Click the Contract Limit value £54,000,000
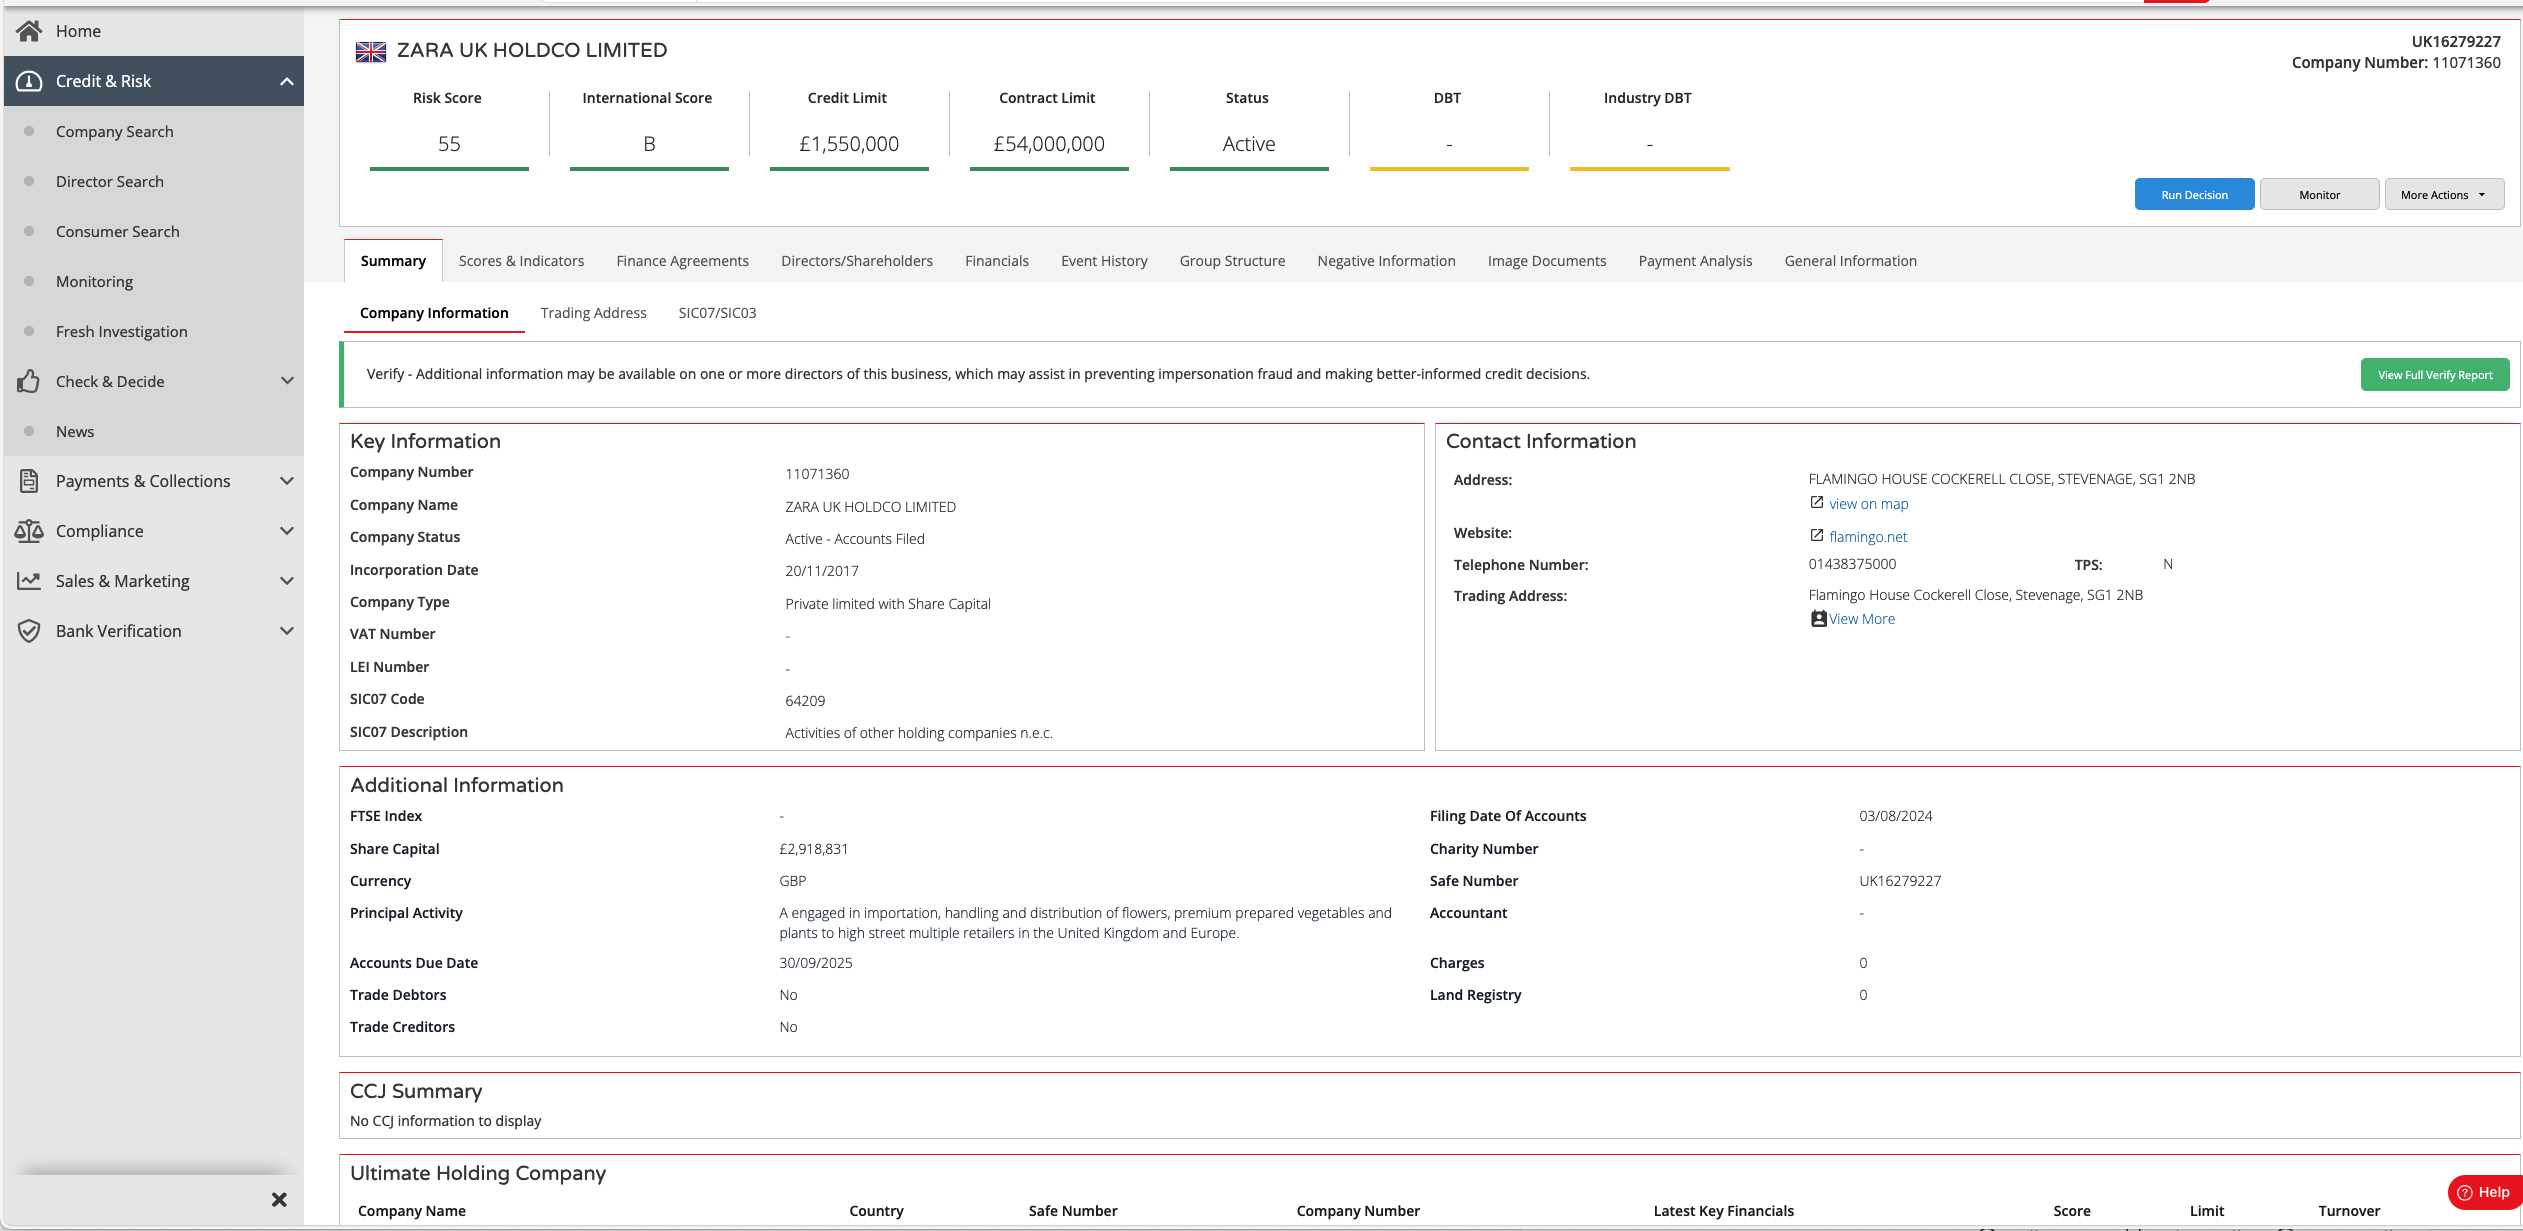Image resolution: width=2523 pixels, height=1231 pixels. 1049,144
